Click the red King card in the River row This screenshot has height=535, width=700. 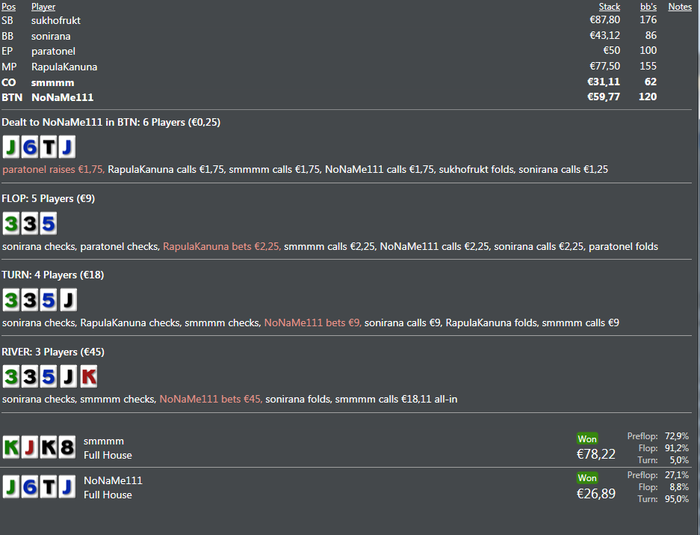[88, 377]
